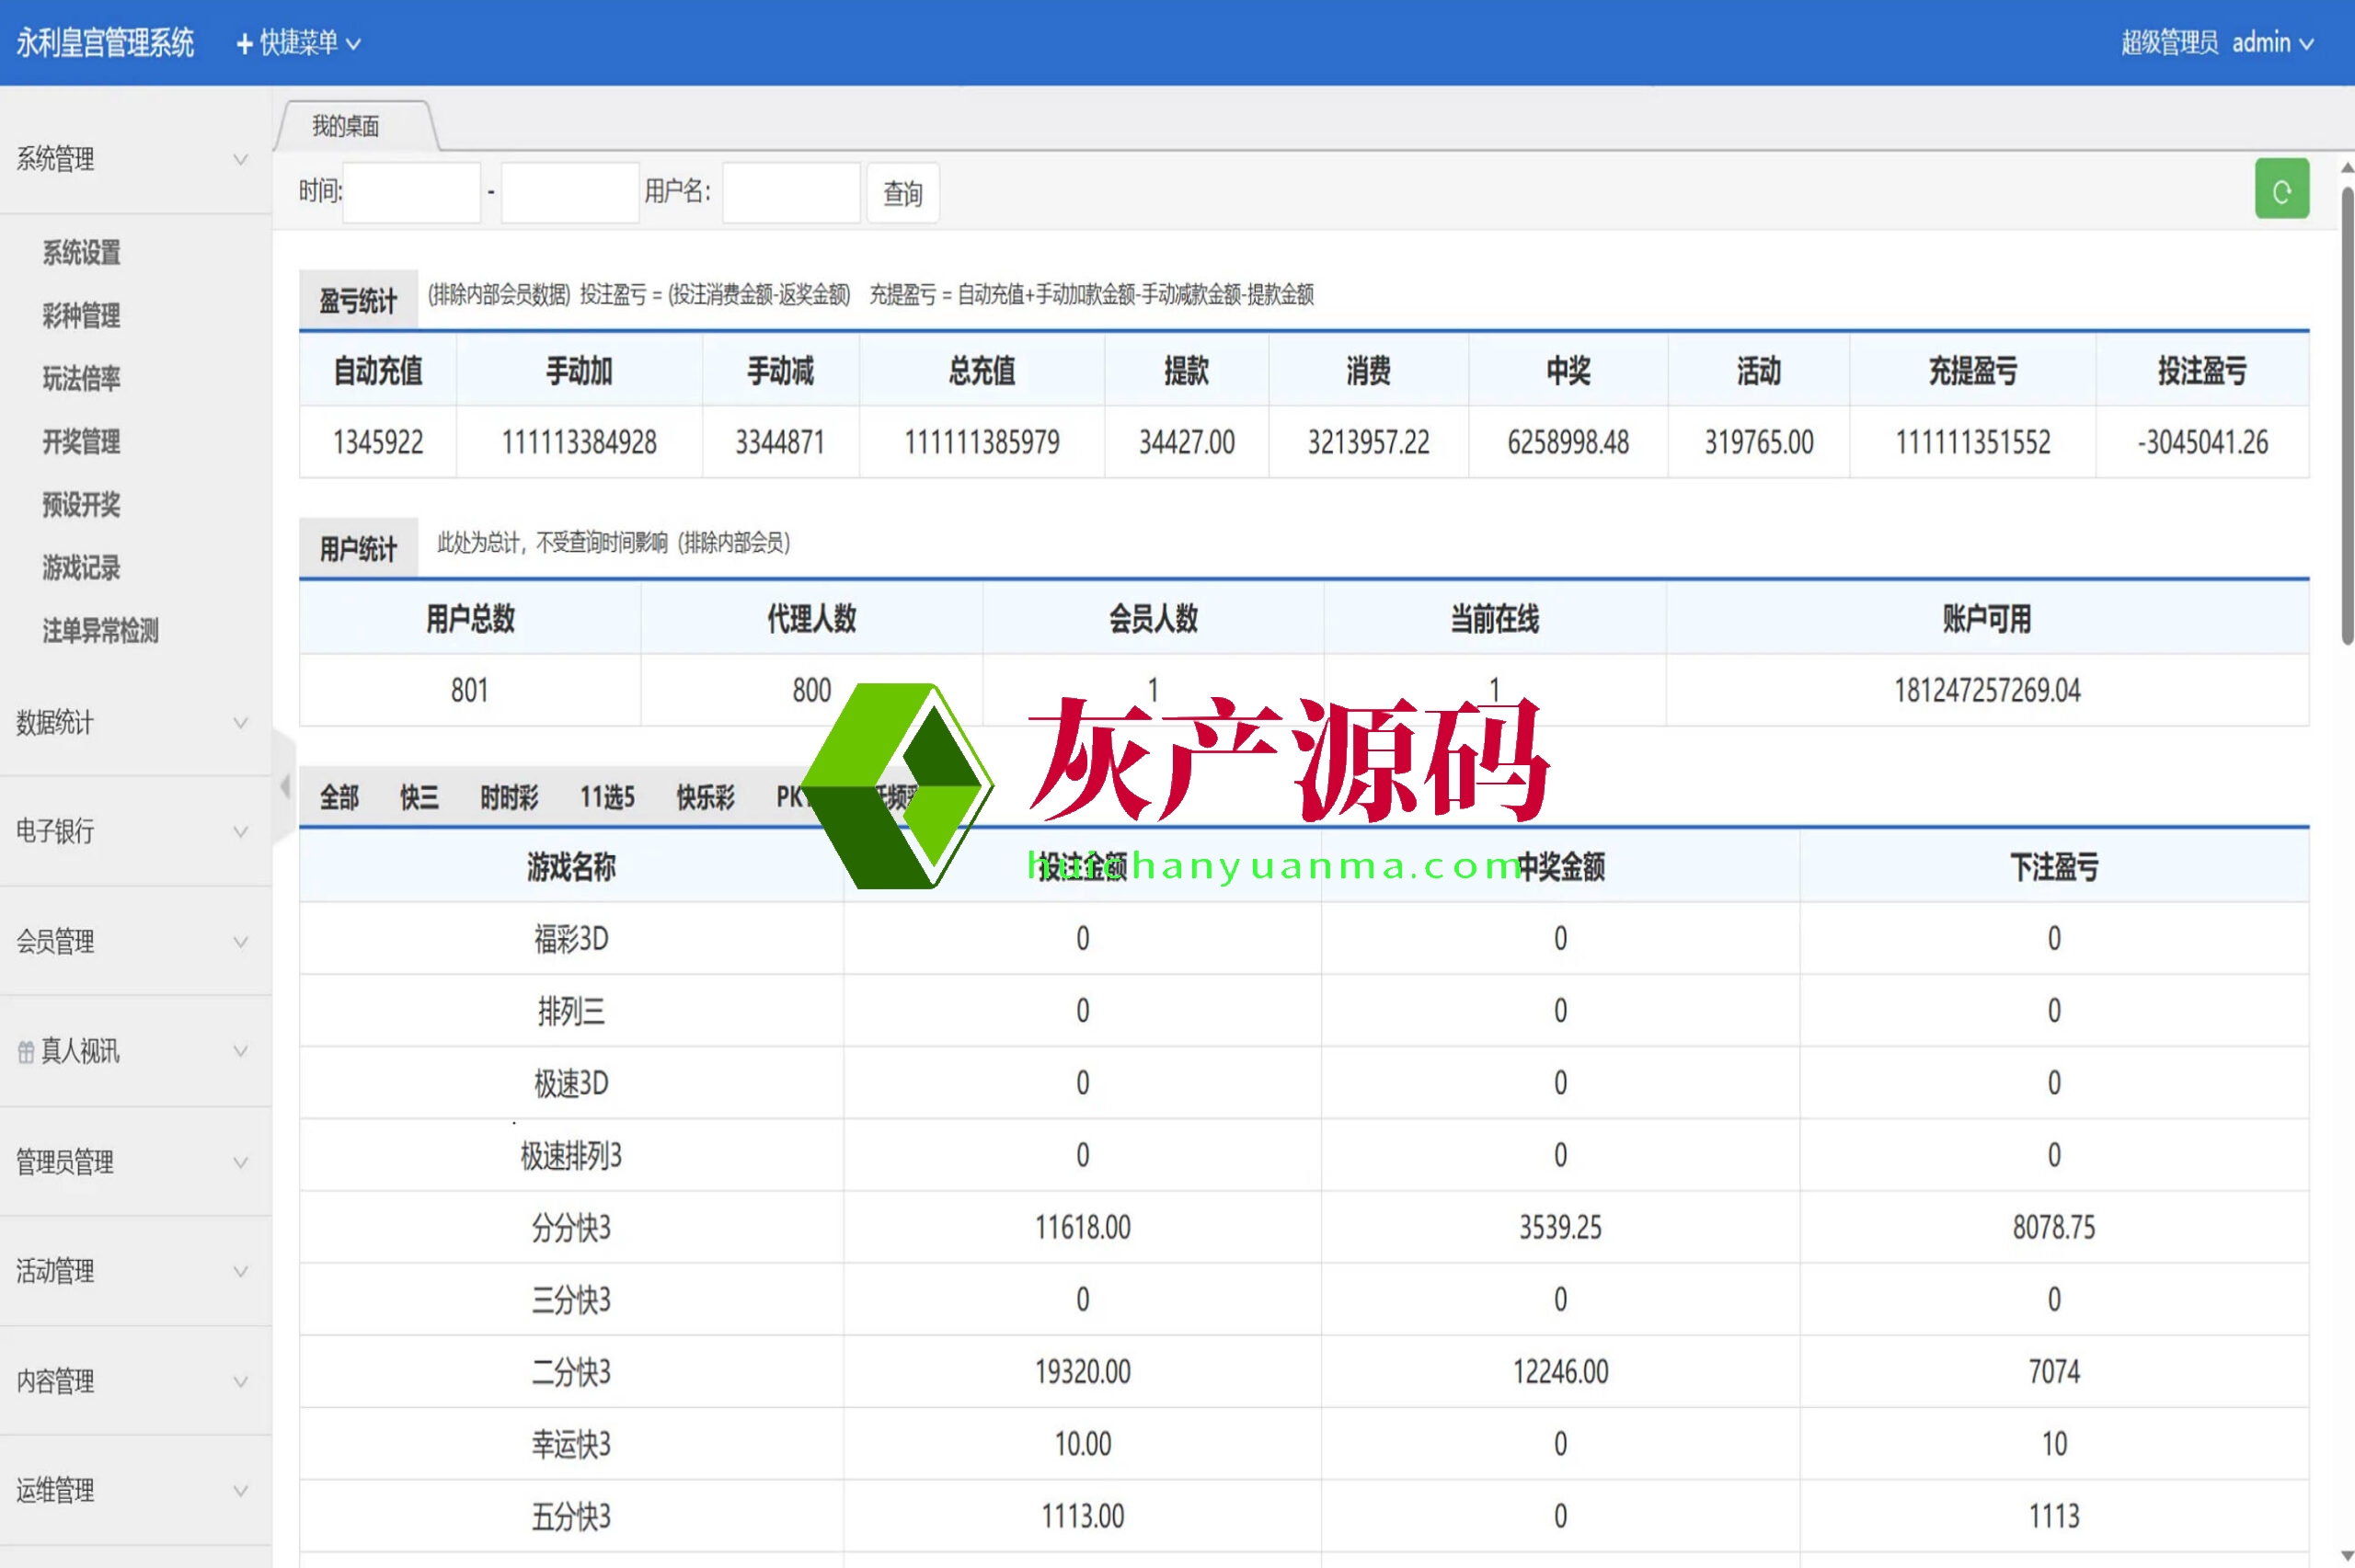Open 注单异常检测 in the sidebar
Screen dimensions: 2355x1568
[100, 631]
